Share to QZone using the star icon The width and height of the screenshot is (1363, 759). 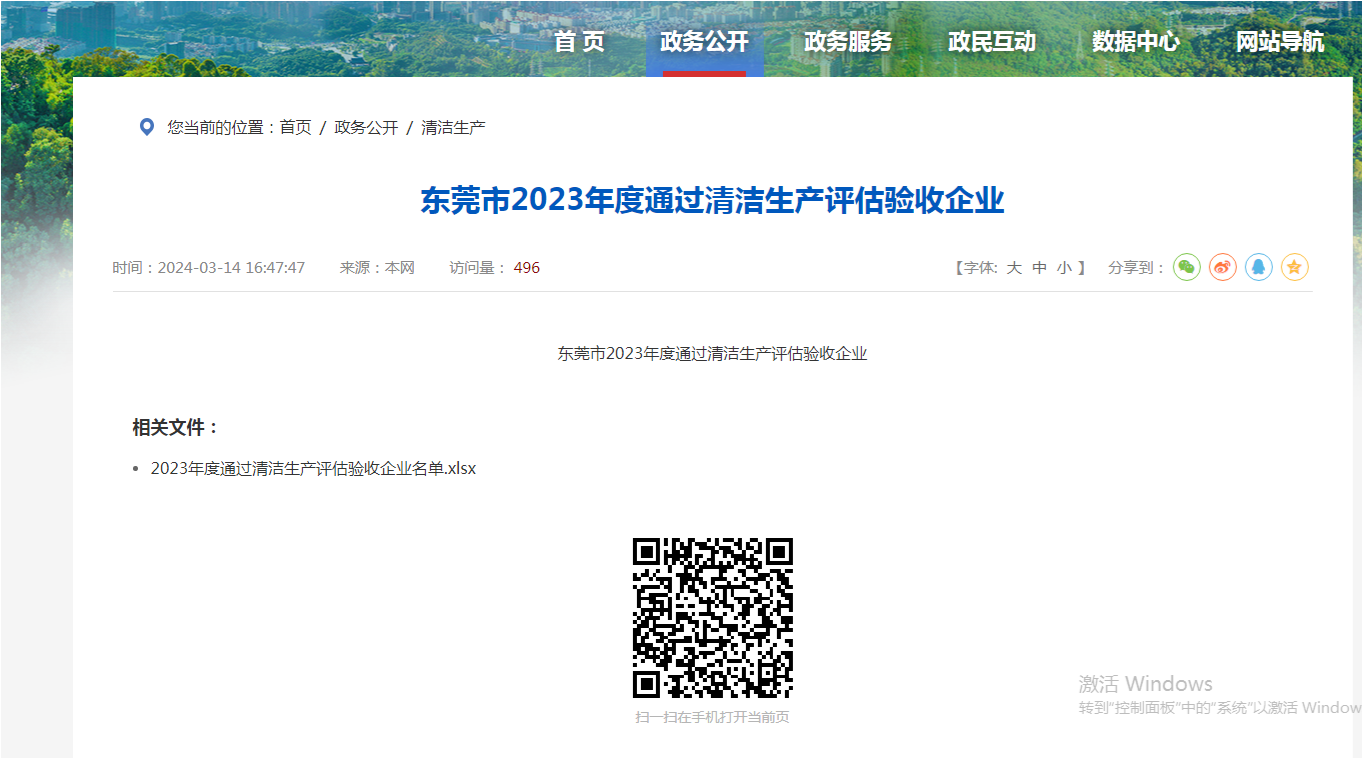(x=1295, y=267)
